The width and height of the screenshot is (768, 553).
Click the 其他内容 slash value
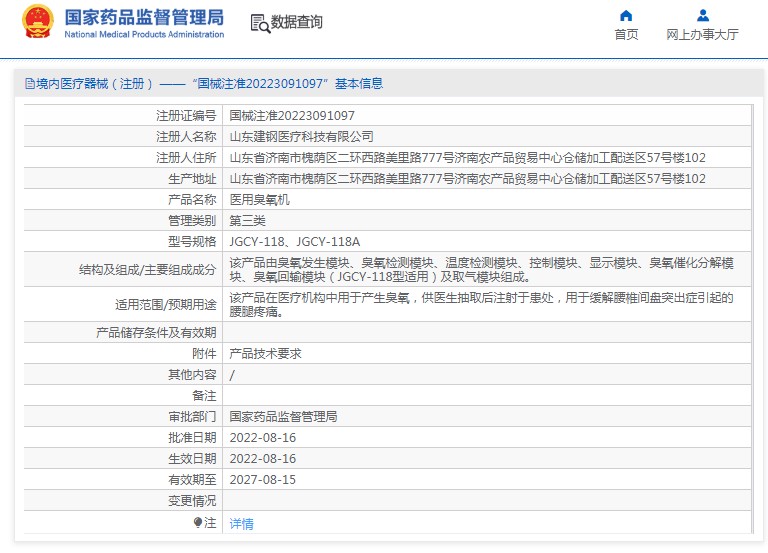(x=232, y=375)
